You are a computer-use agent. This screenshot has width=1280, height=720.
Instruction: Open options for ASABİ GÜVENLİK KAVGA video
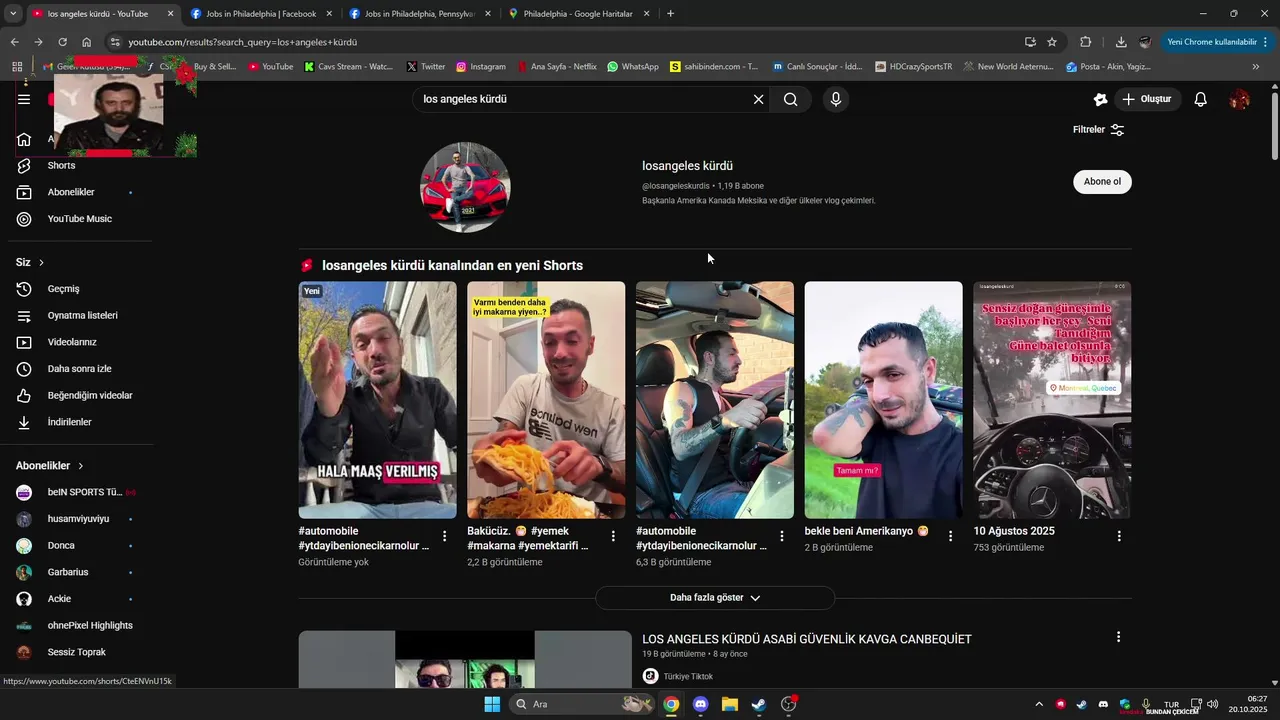pyautogui.click(x=1118, y=637)
